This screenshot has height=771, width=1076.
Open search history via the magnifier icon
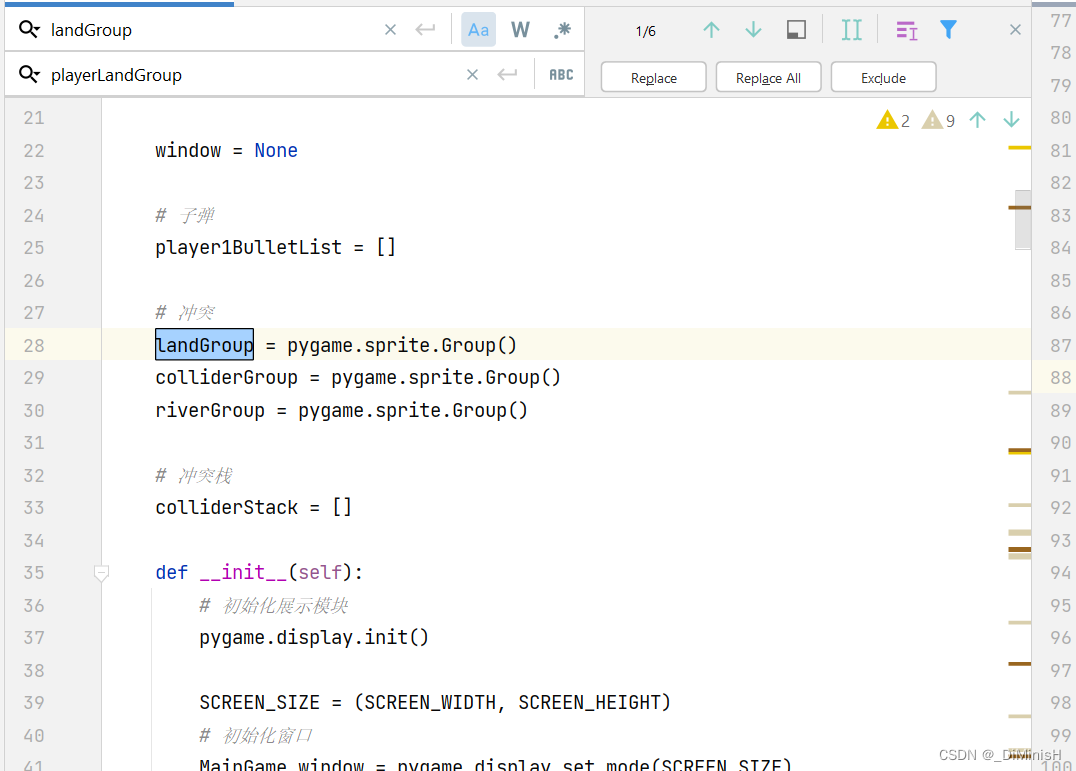(x=30, y=30)
